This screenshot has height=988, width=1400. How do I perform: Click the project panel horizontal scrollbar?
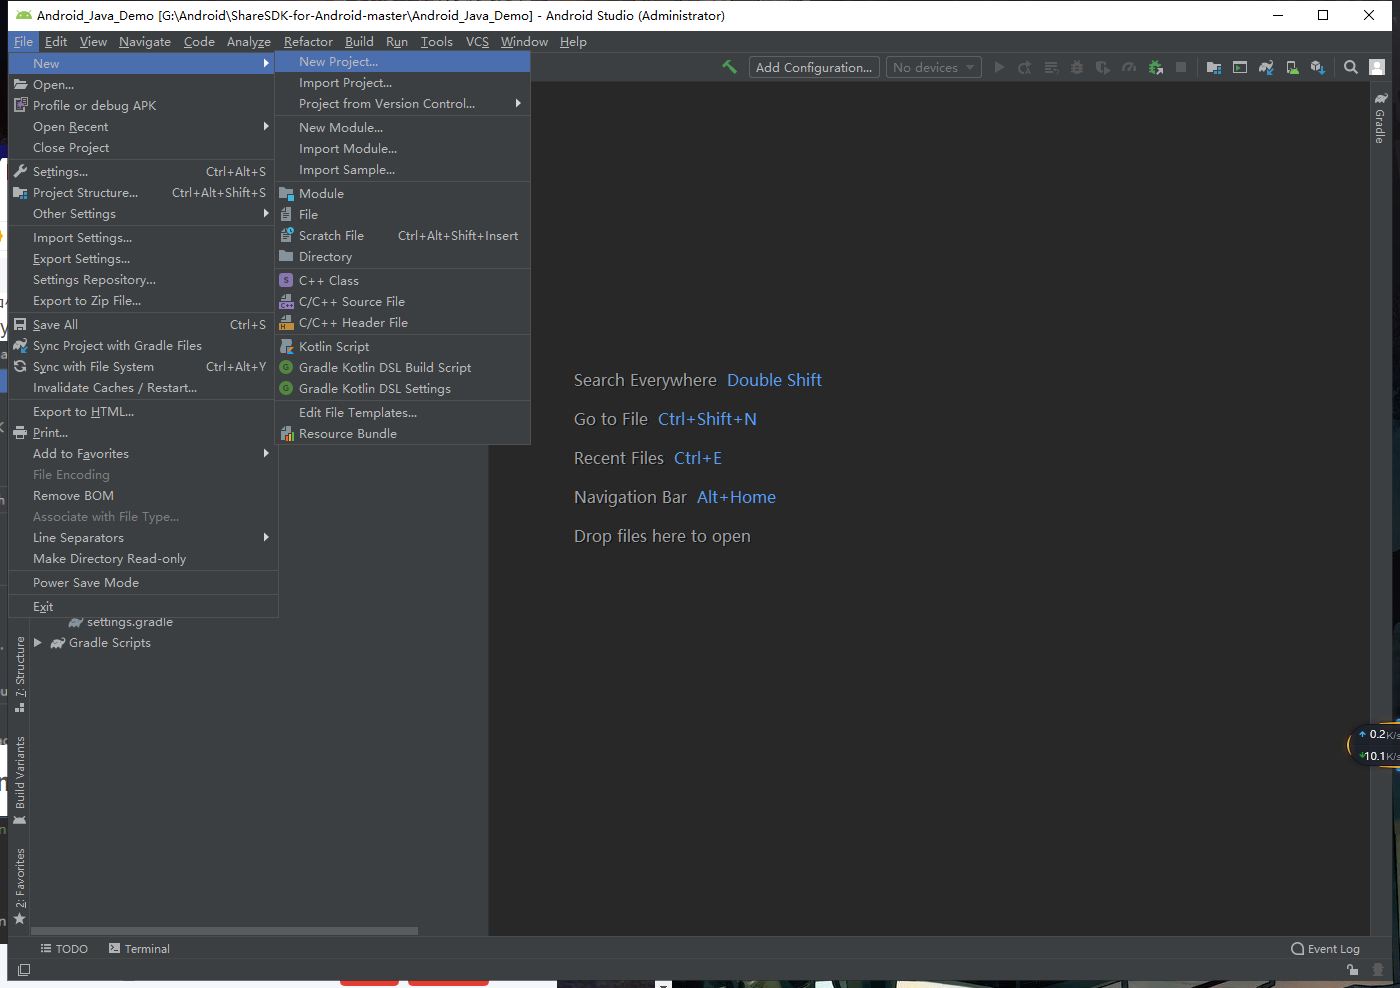click(223, 931)
